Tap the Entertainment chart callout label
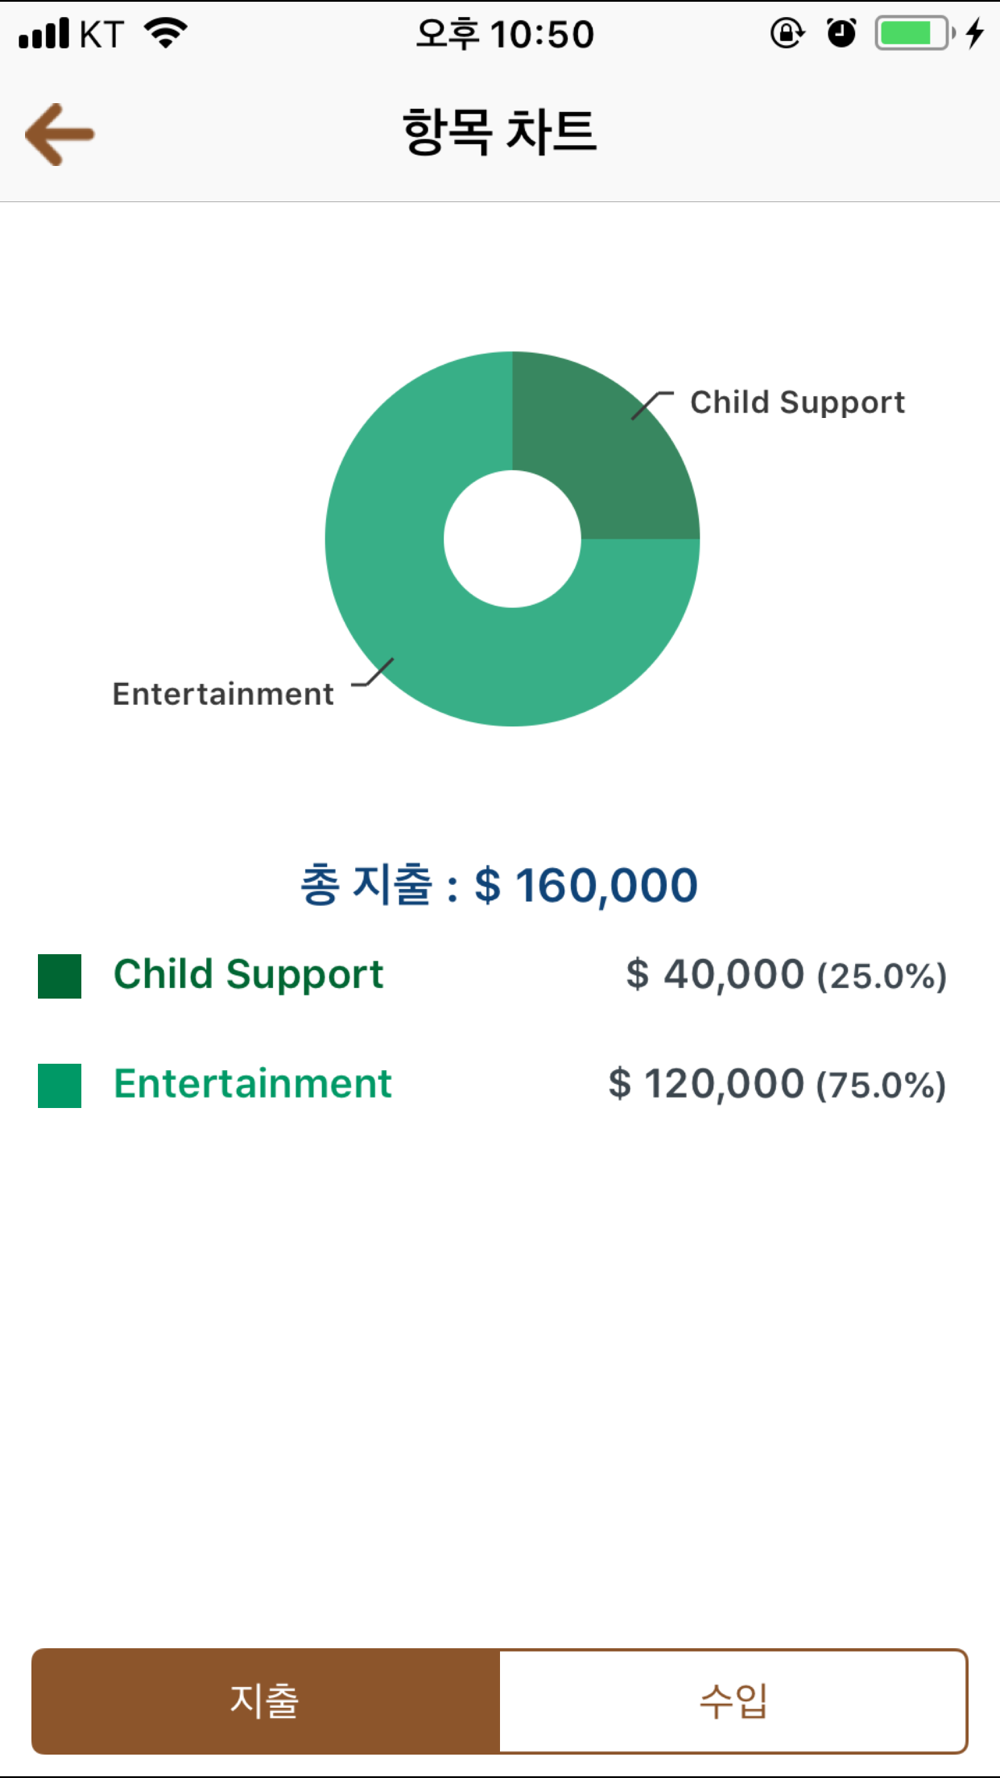Viewport: 1000px width, 1778px height. click(223, 694)
